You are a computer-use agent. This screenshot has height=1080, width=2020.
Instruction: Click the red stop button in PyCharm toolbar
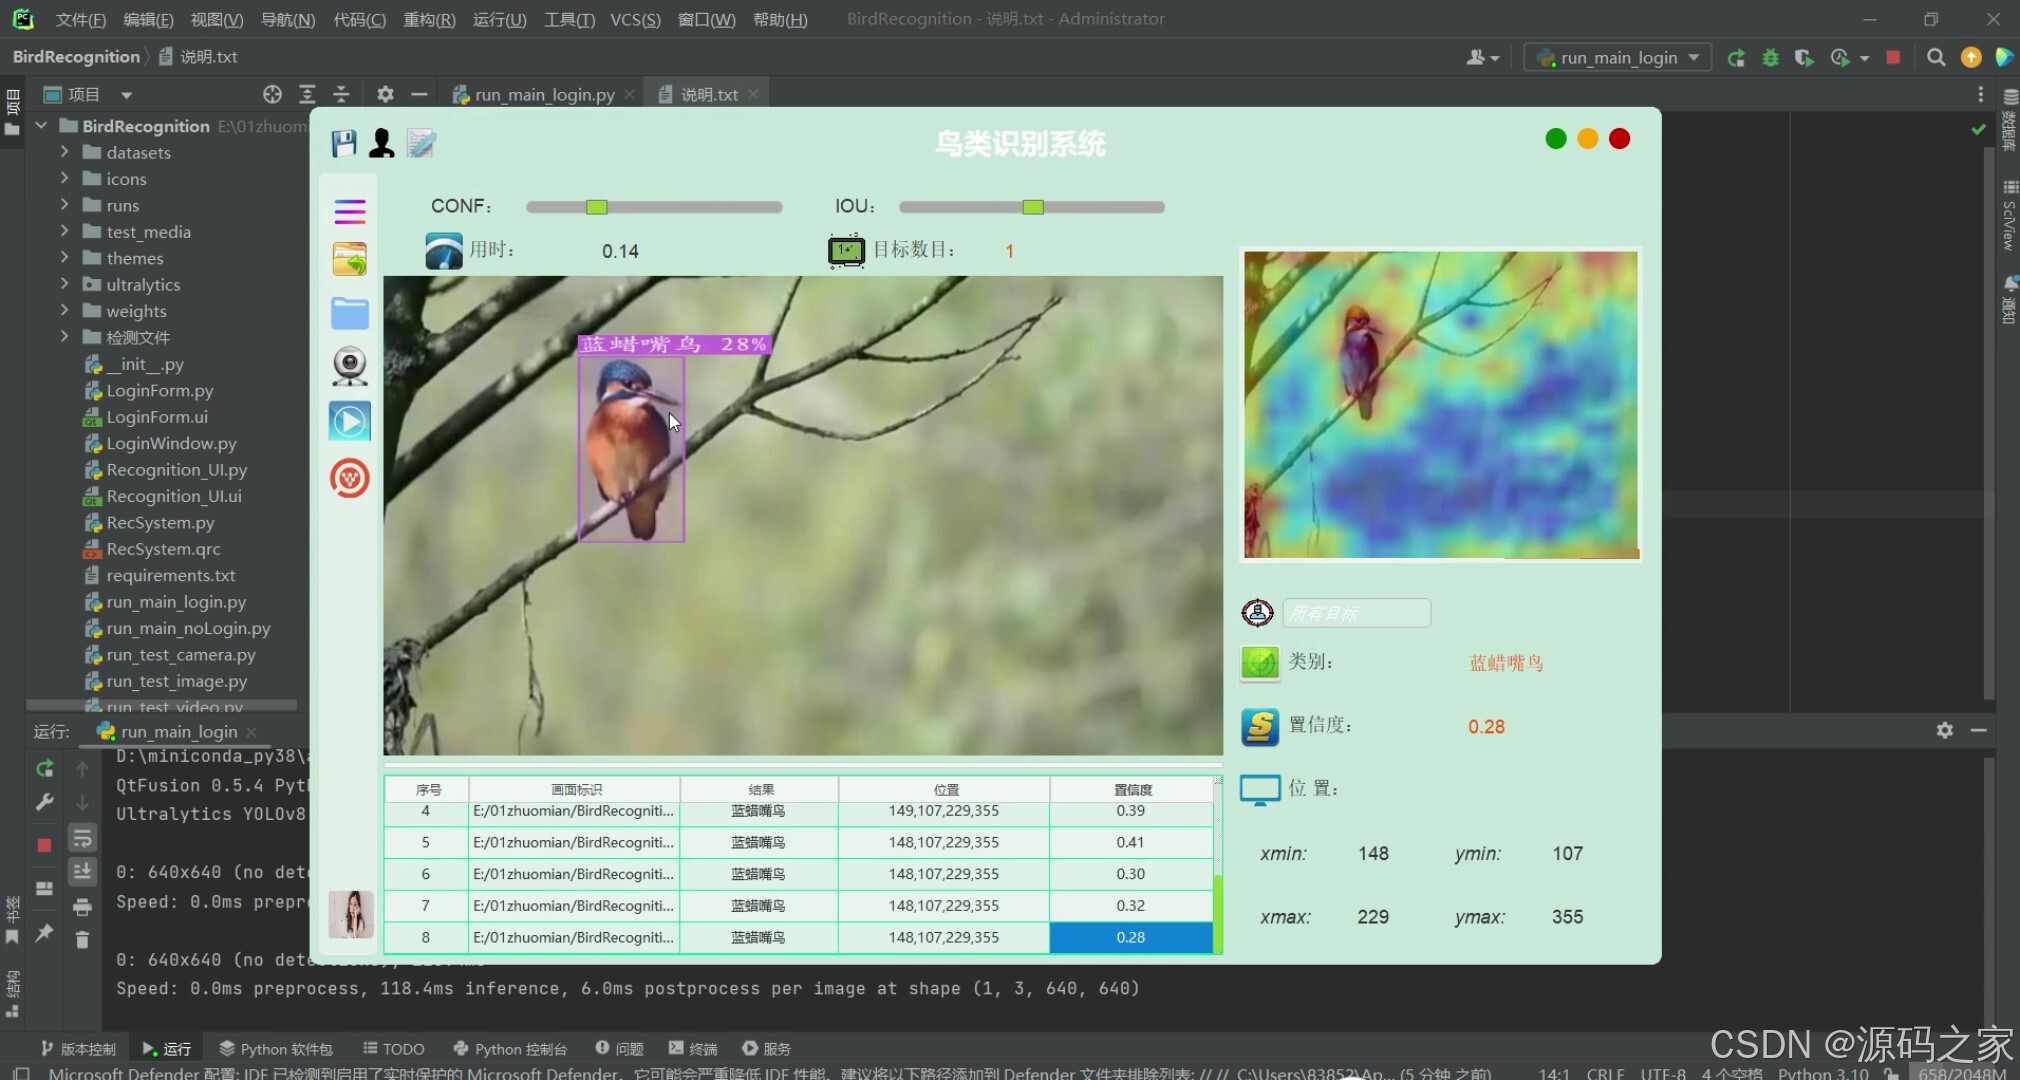pyautogui.click(x=1893, y=58)
